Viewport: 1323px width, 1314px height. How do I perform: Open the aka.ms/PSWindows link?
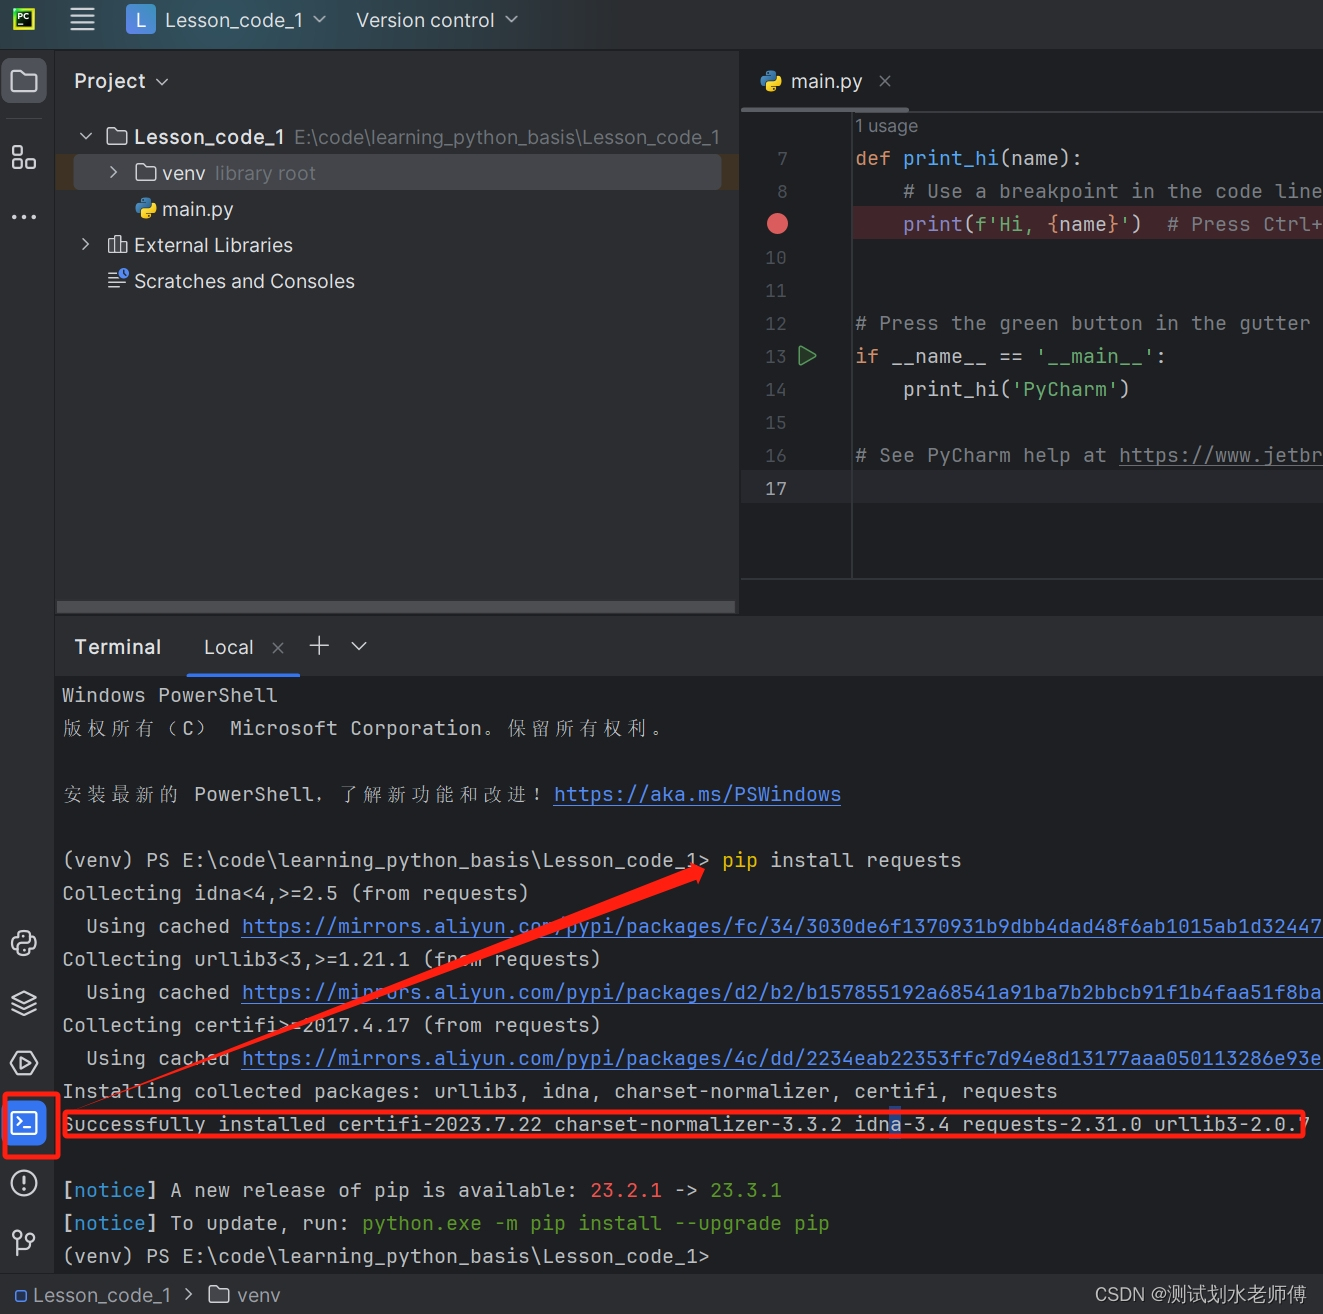point(697,794)
